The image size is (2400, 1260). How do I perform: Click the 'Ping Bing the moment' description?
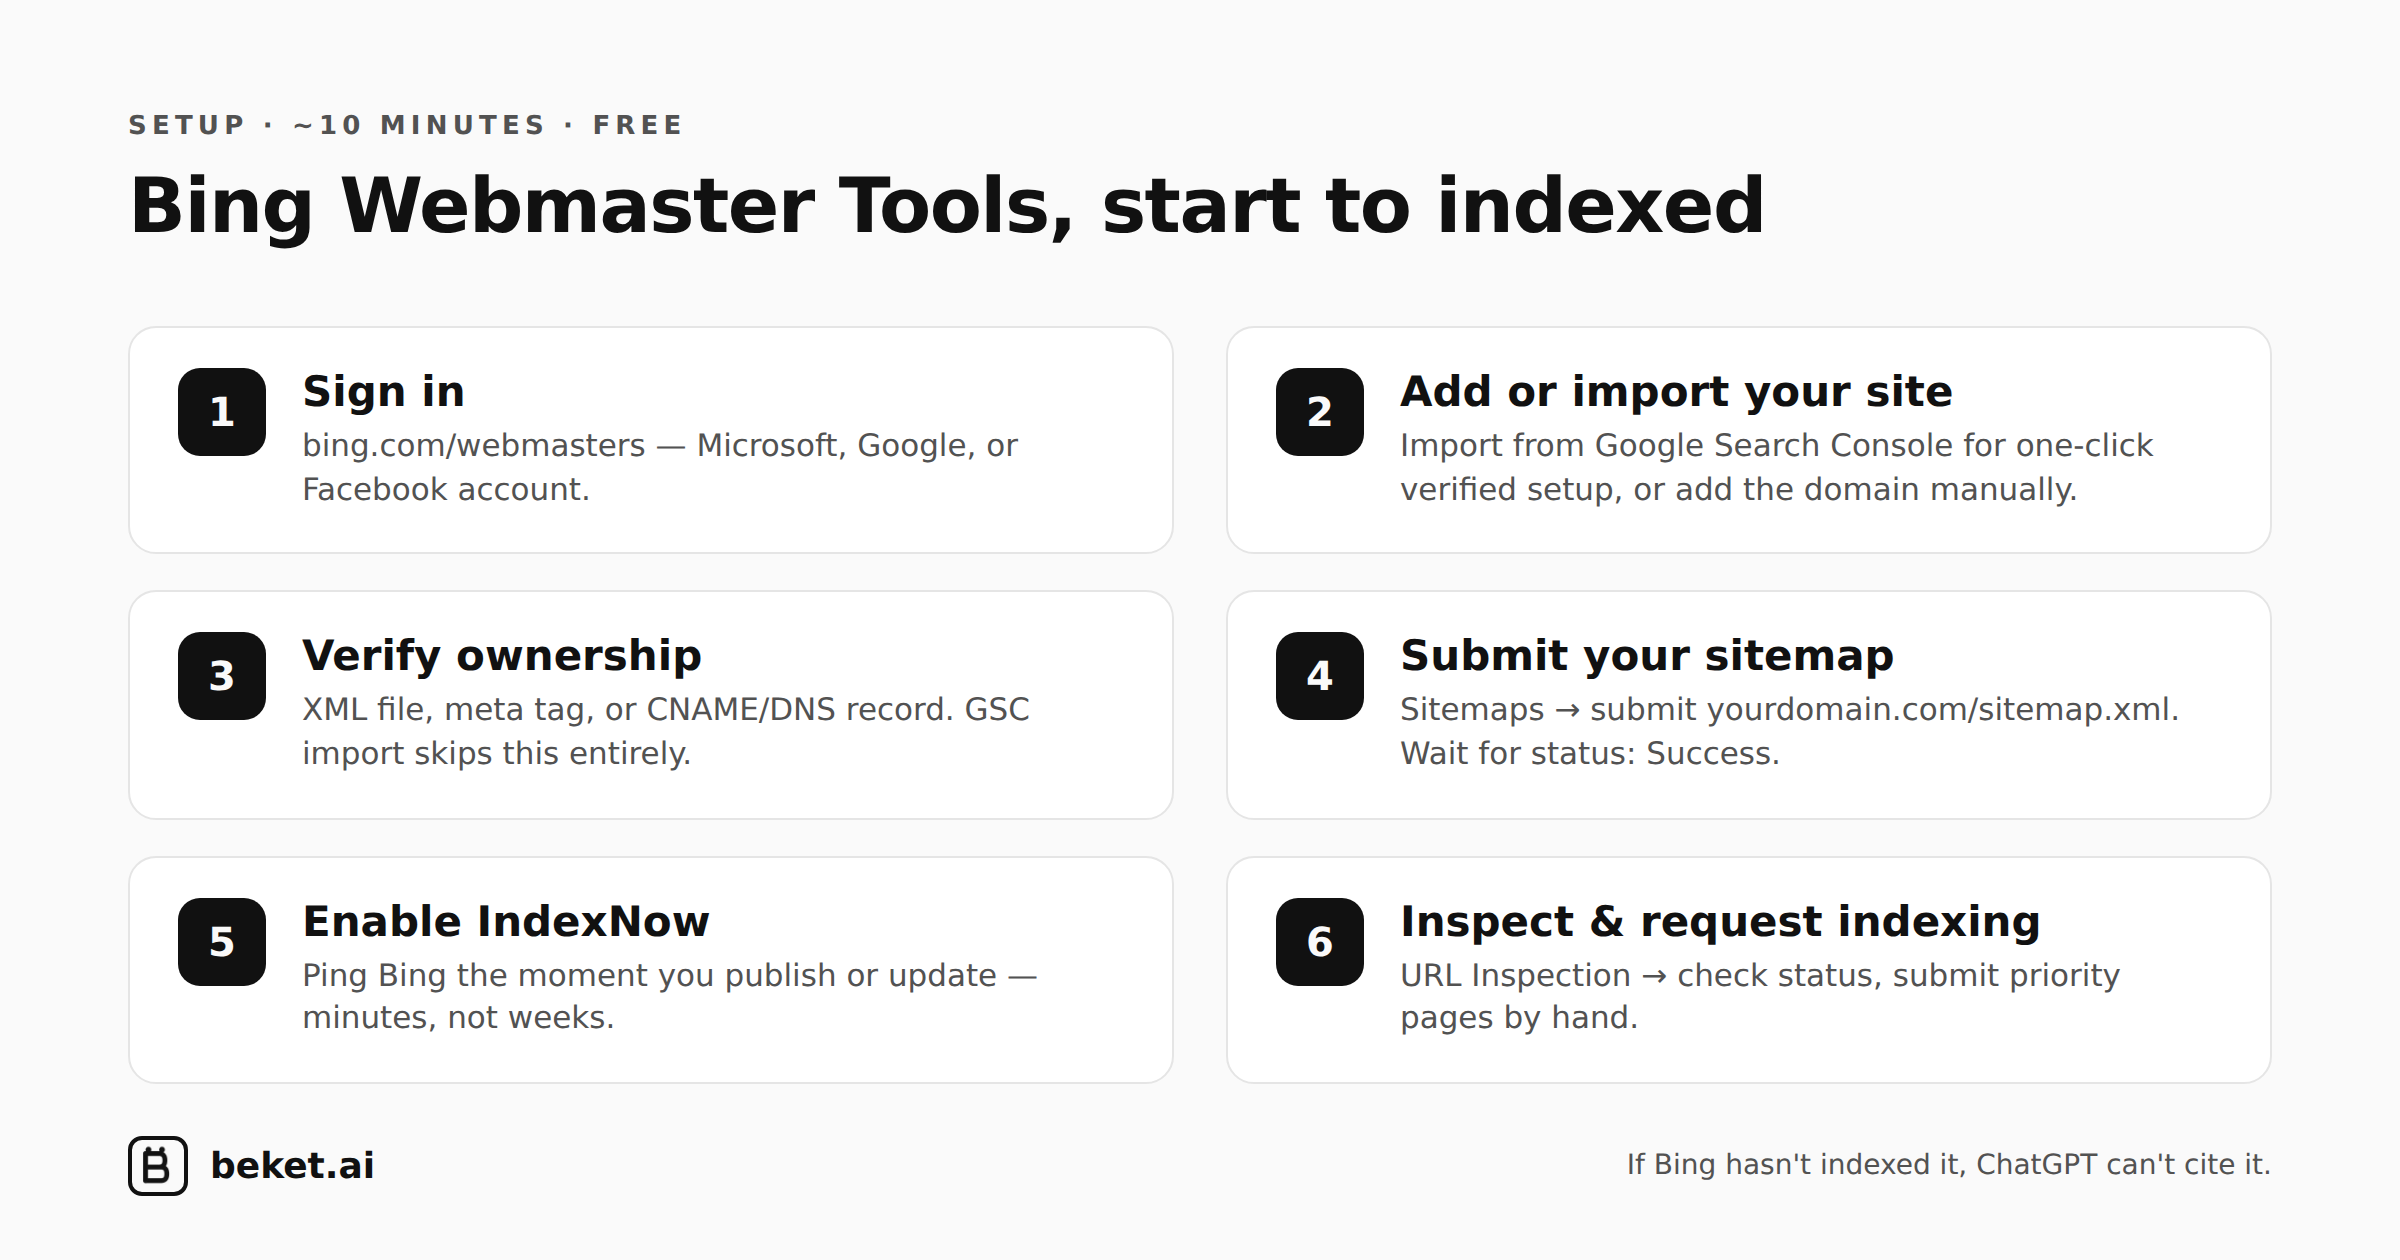tap(670, 996)
